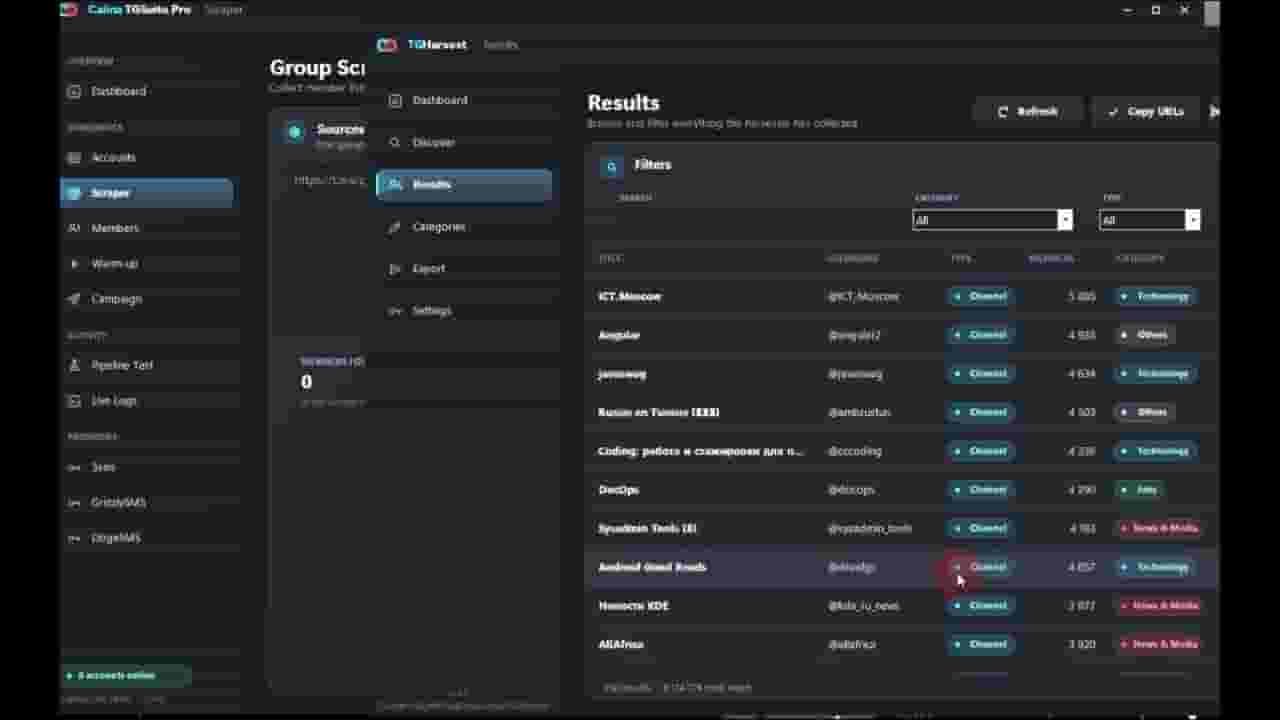Click the TGHarvest logo icon
Screen dimensions: 1280x720
(387, 45)
